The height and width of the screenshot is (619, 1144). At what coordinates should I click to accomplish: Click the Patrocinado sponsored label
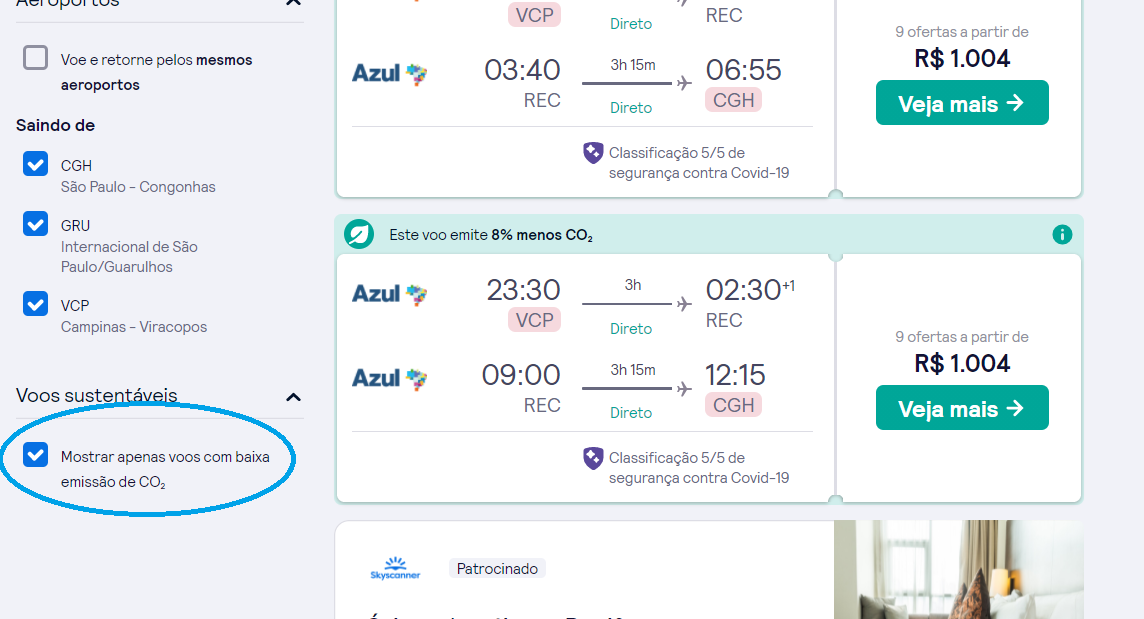click(x=497, y=569)
